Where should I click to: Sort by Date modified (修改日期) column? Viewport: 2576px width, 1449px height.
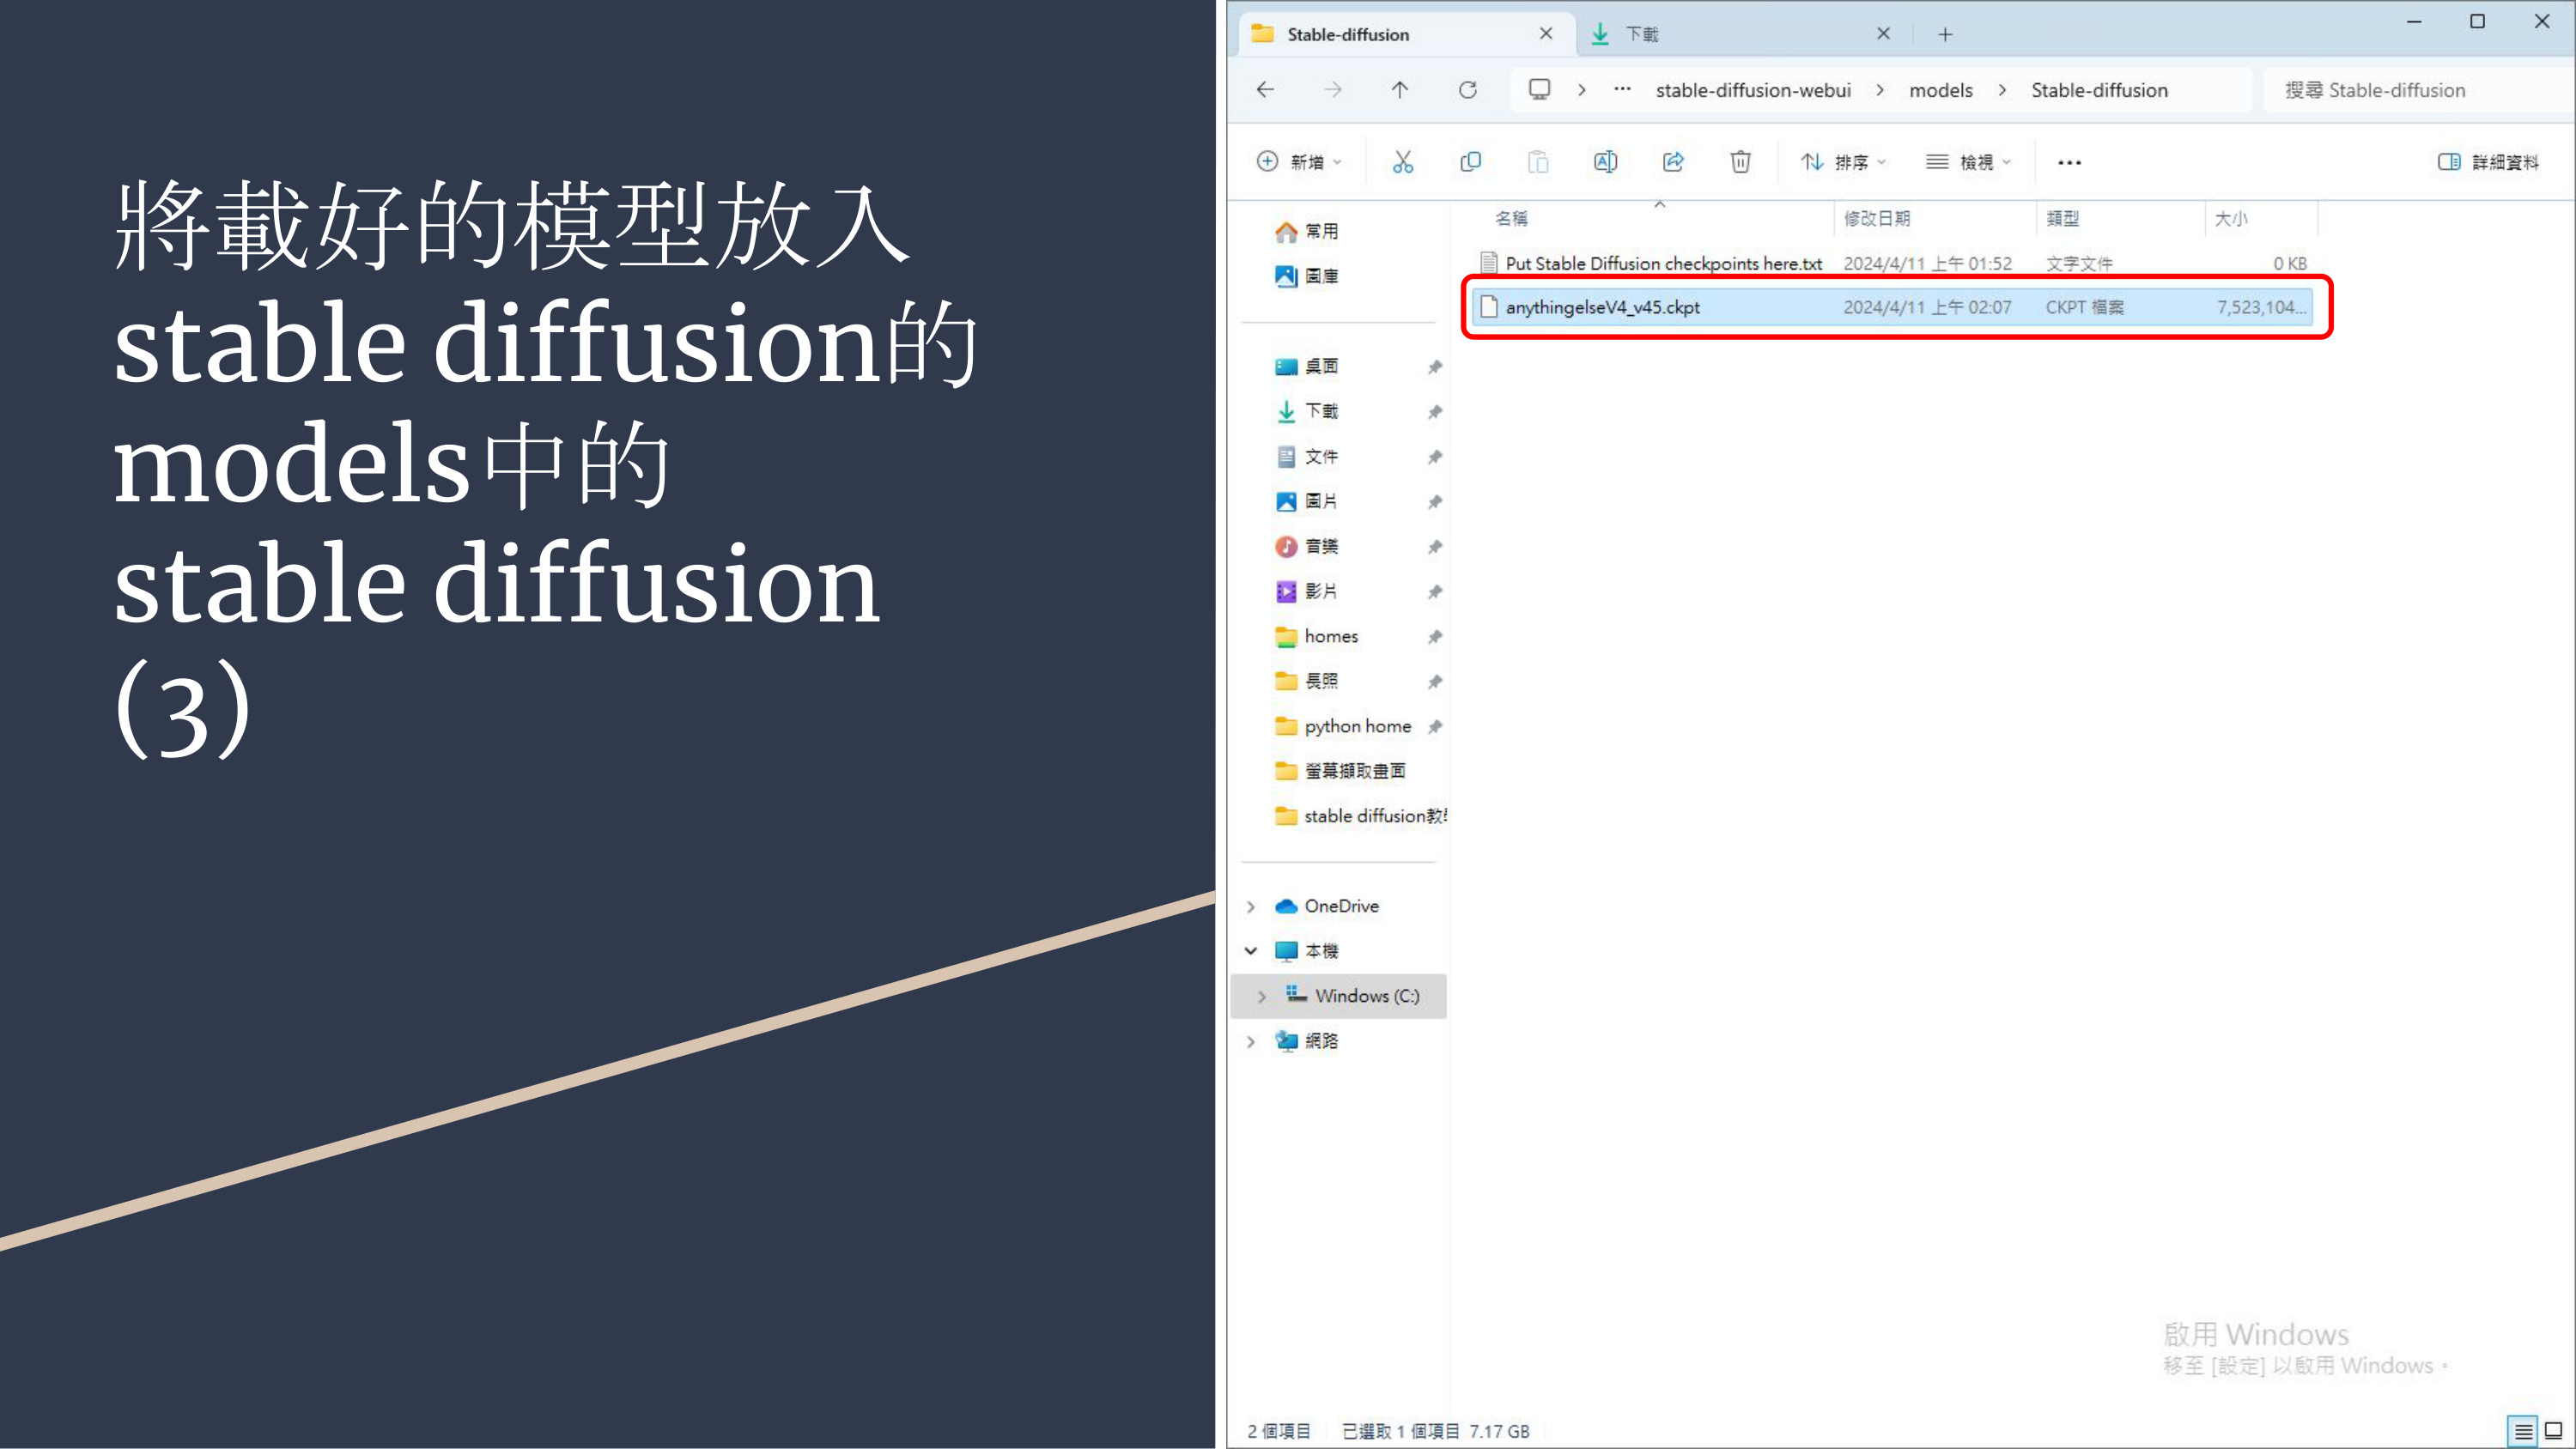(x=1934, y=218)
